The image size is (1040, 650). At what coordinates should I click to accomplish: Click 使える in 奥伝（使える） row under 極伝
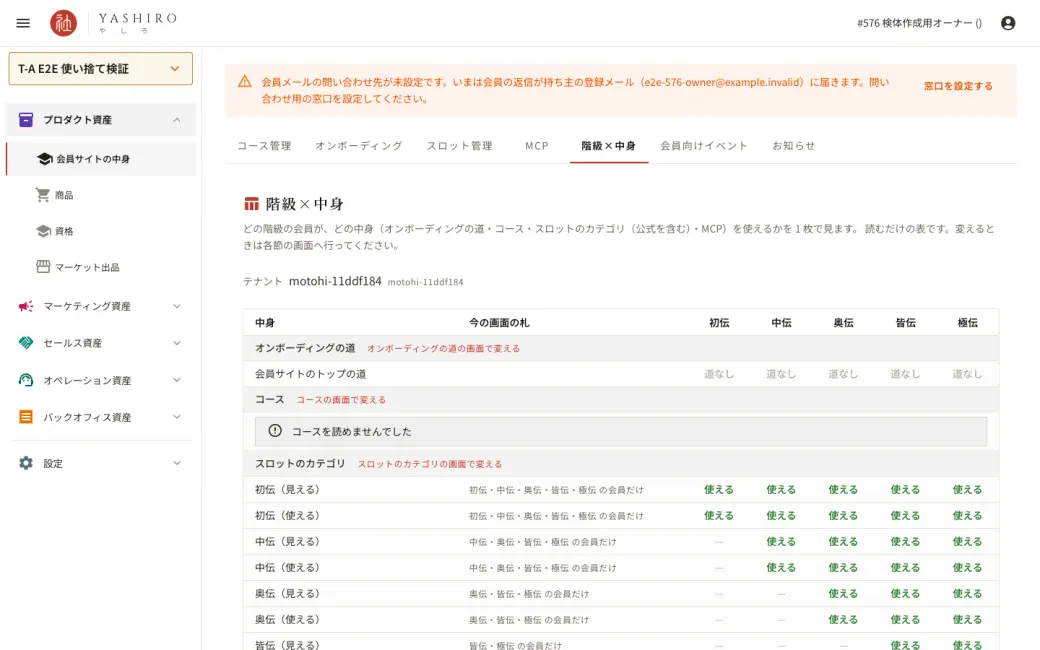click(968, 619)
